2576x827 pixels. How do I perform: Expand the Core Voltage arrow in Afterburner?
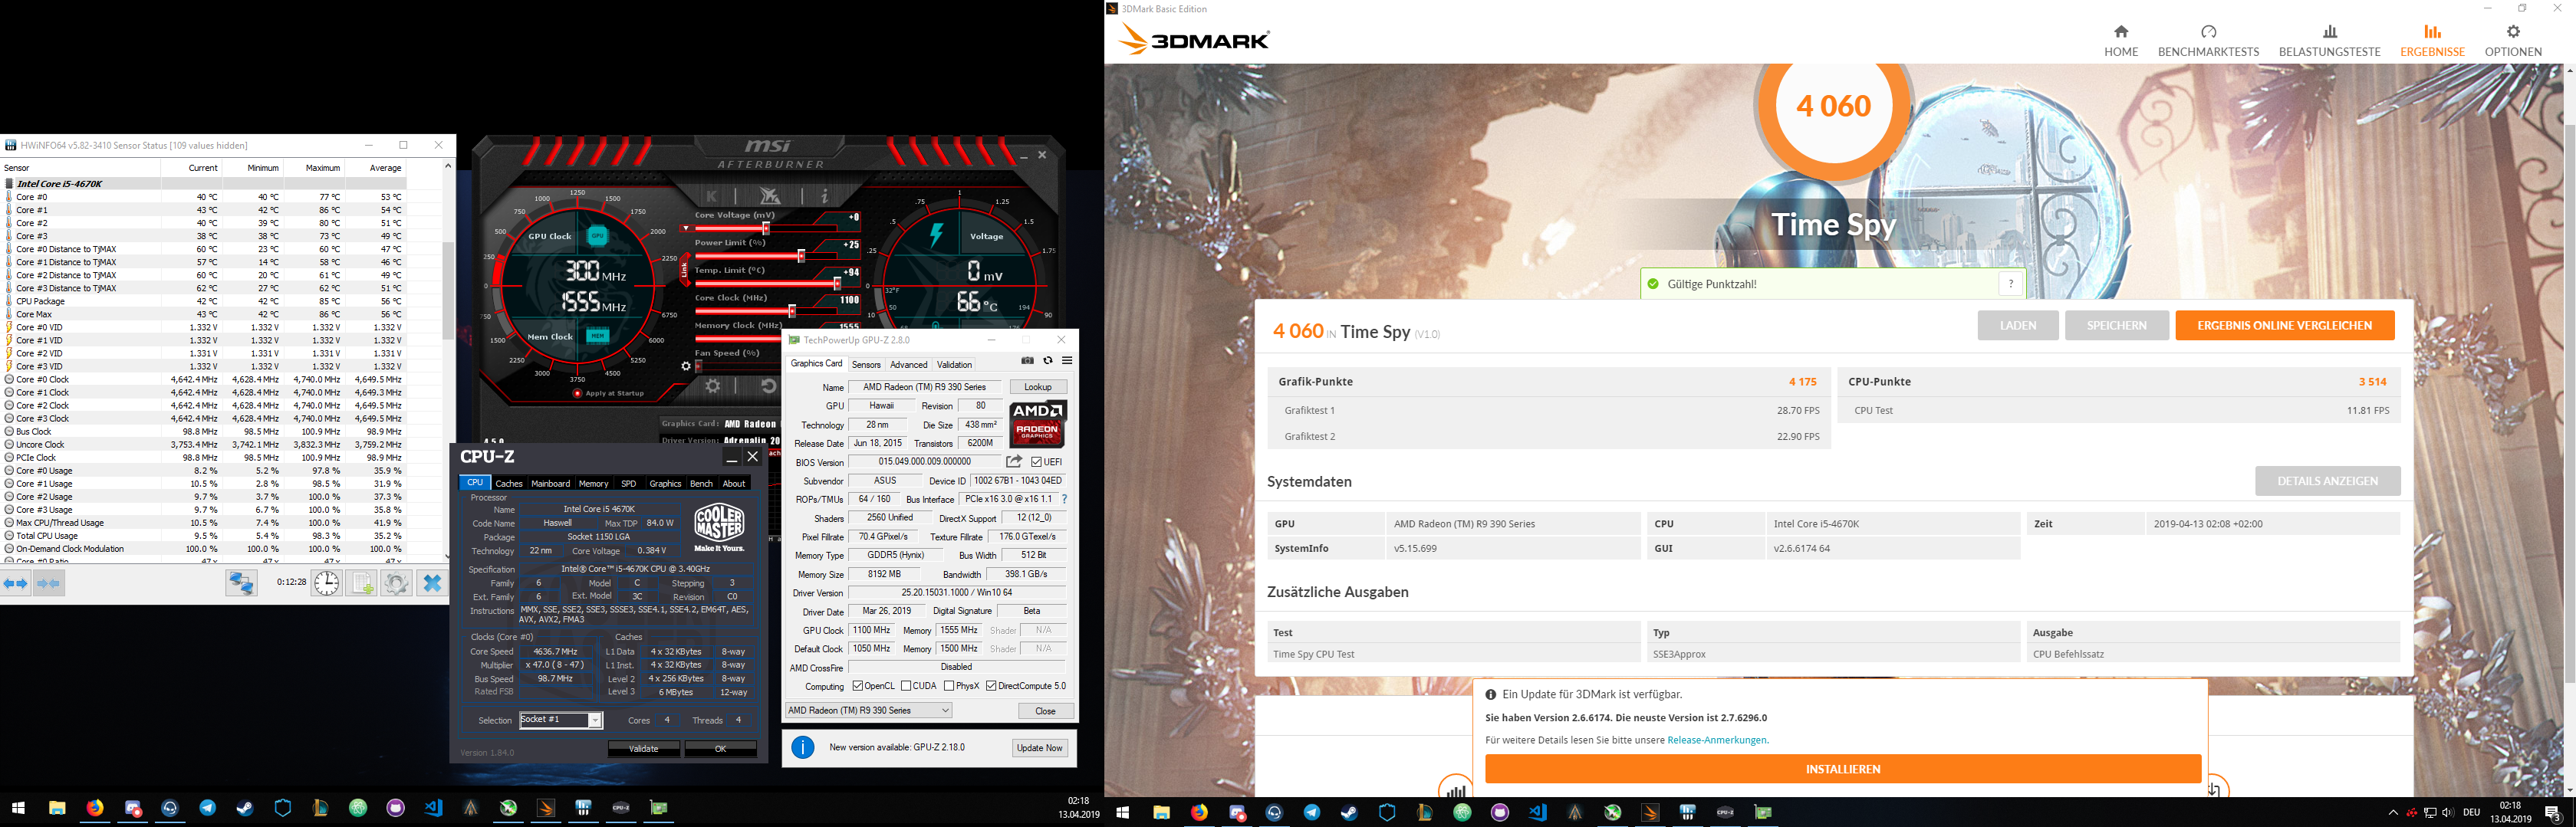[x=685, y=228]
